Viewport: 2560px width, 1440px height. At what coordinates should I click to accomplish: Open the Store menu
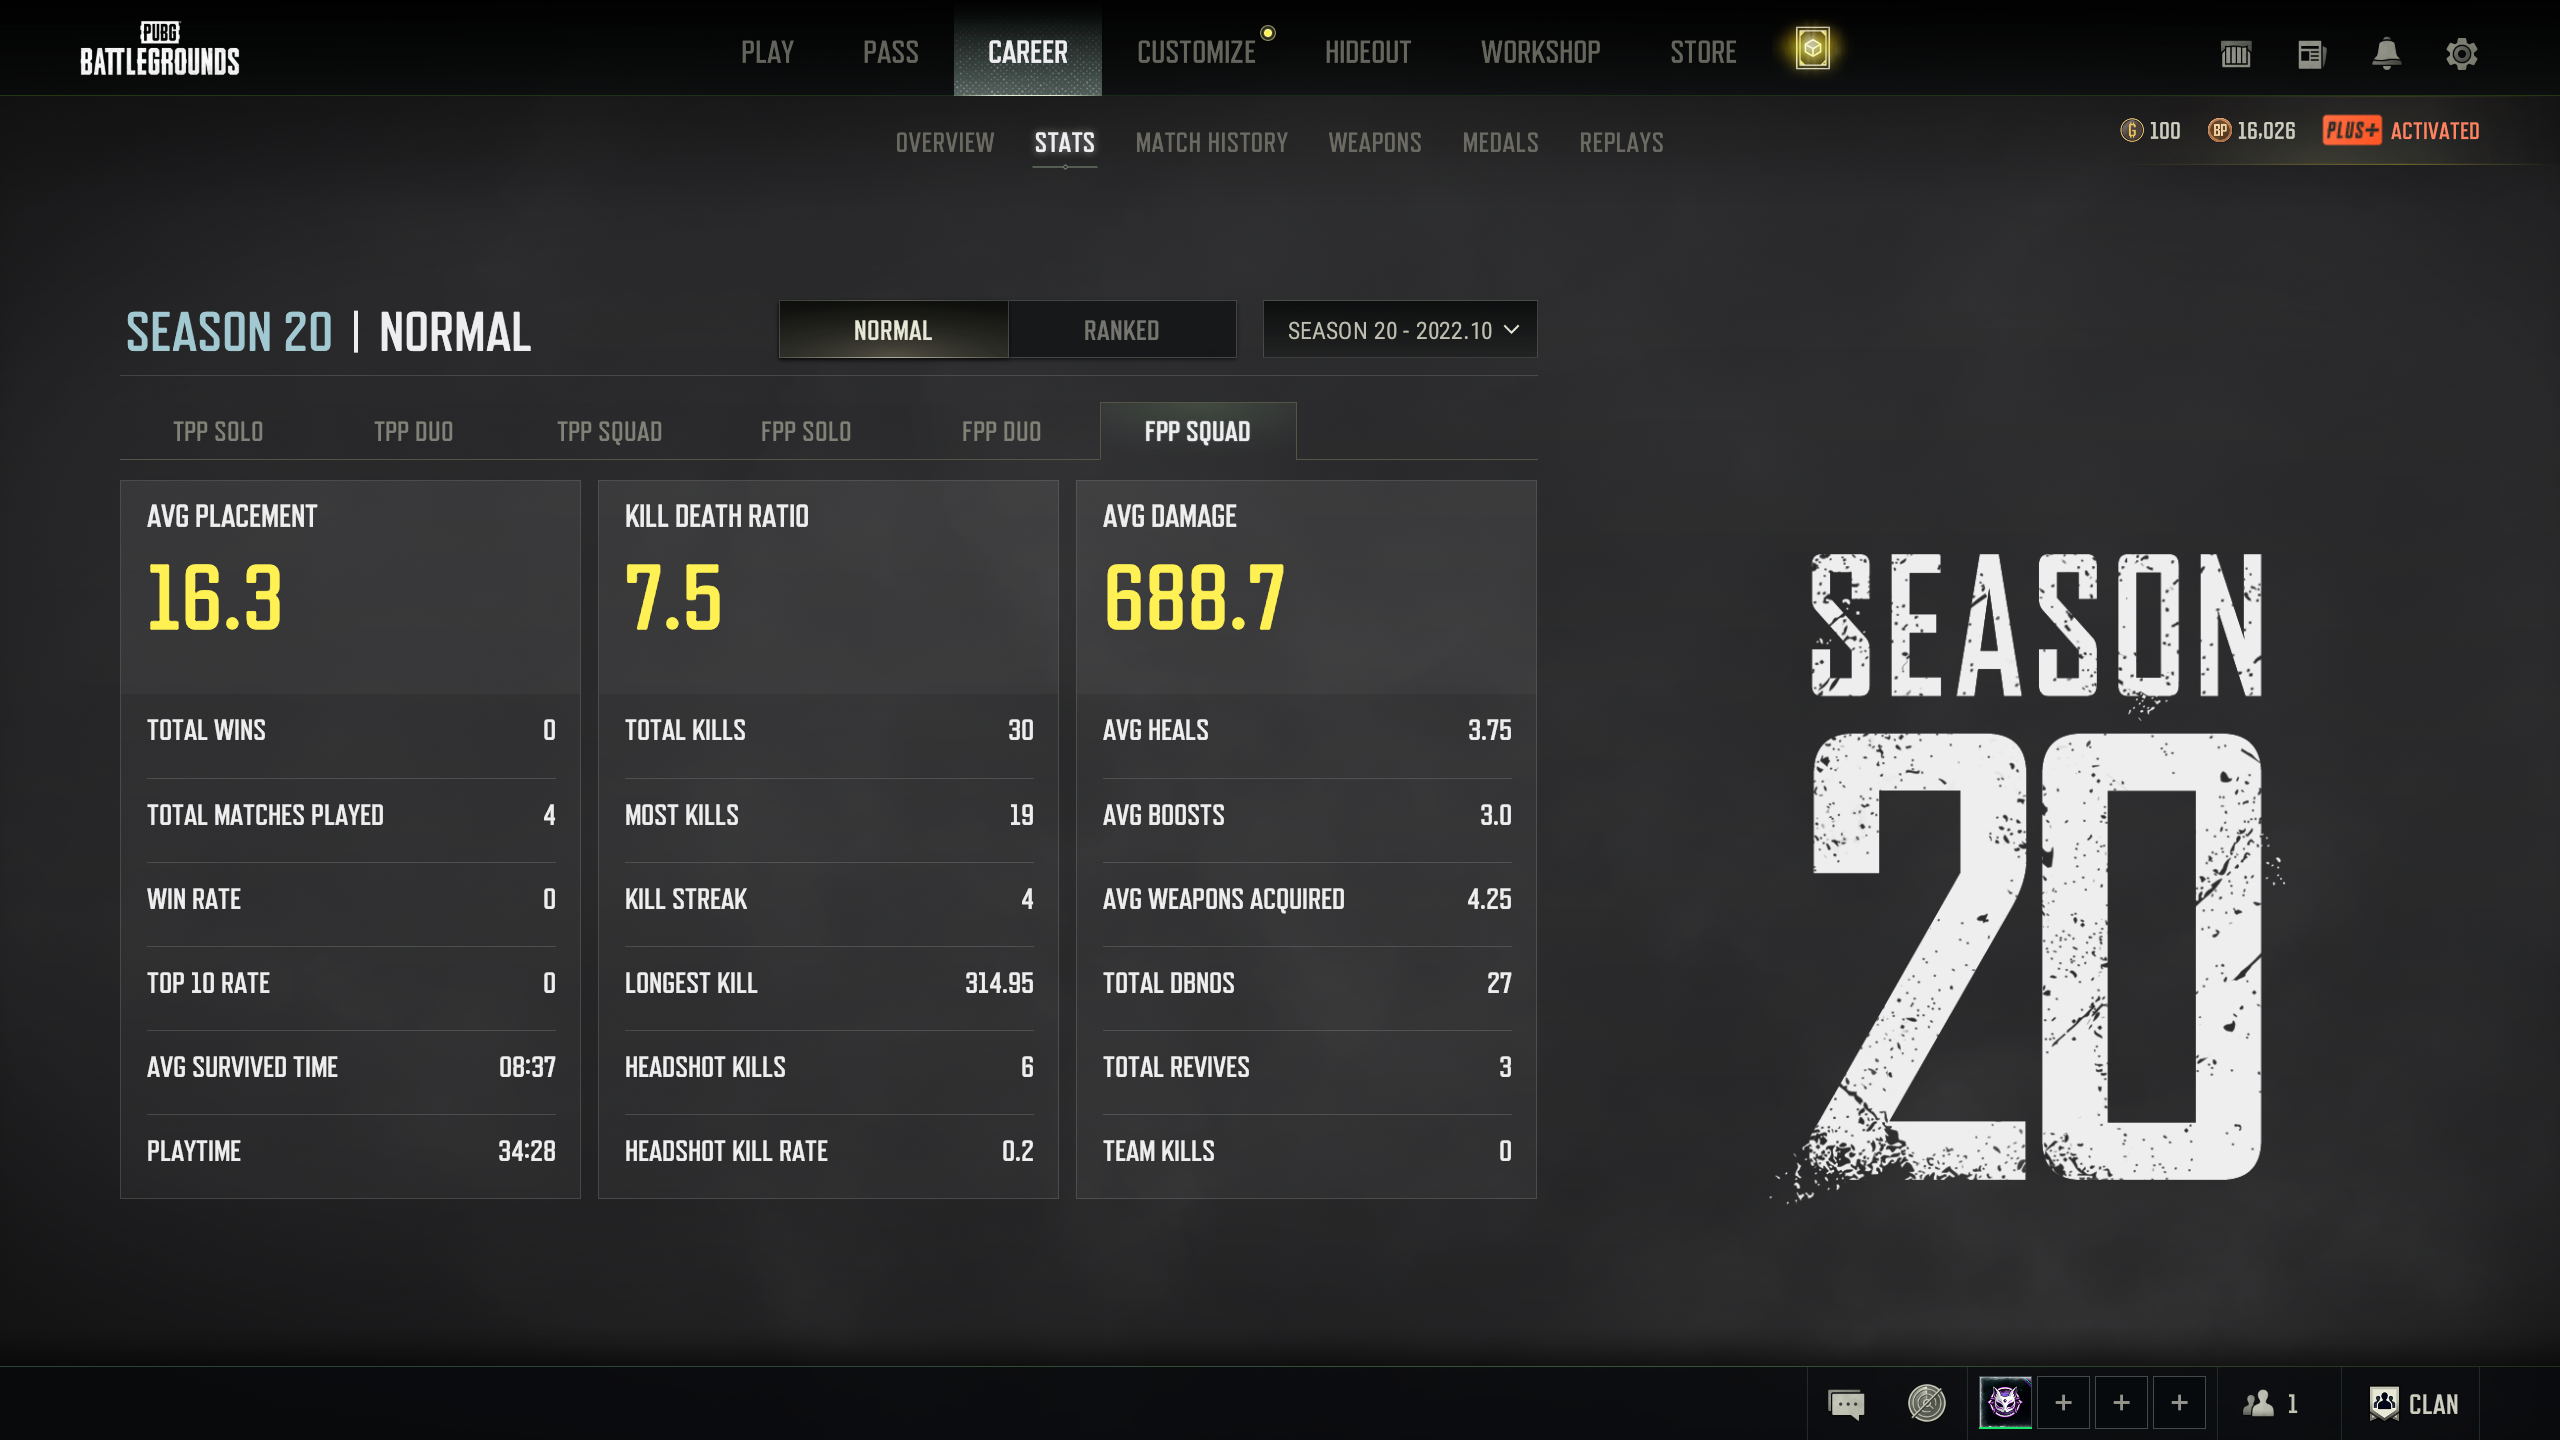pos(1703,52)
